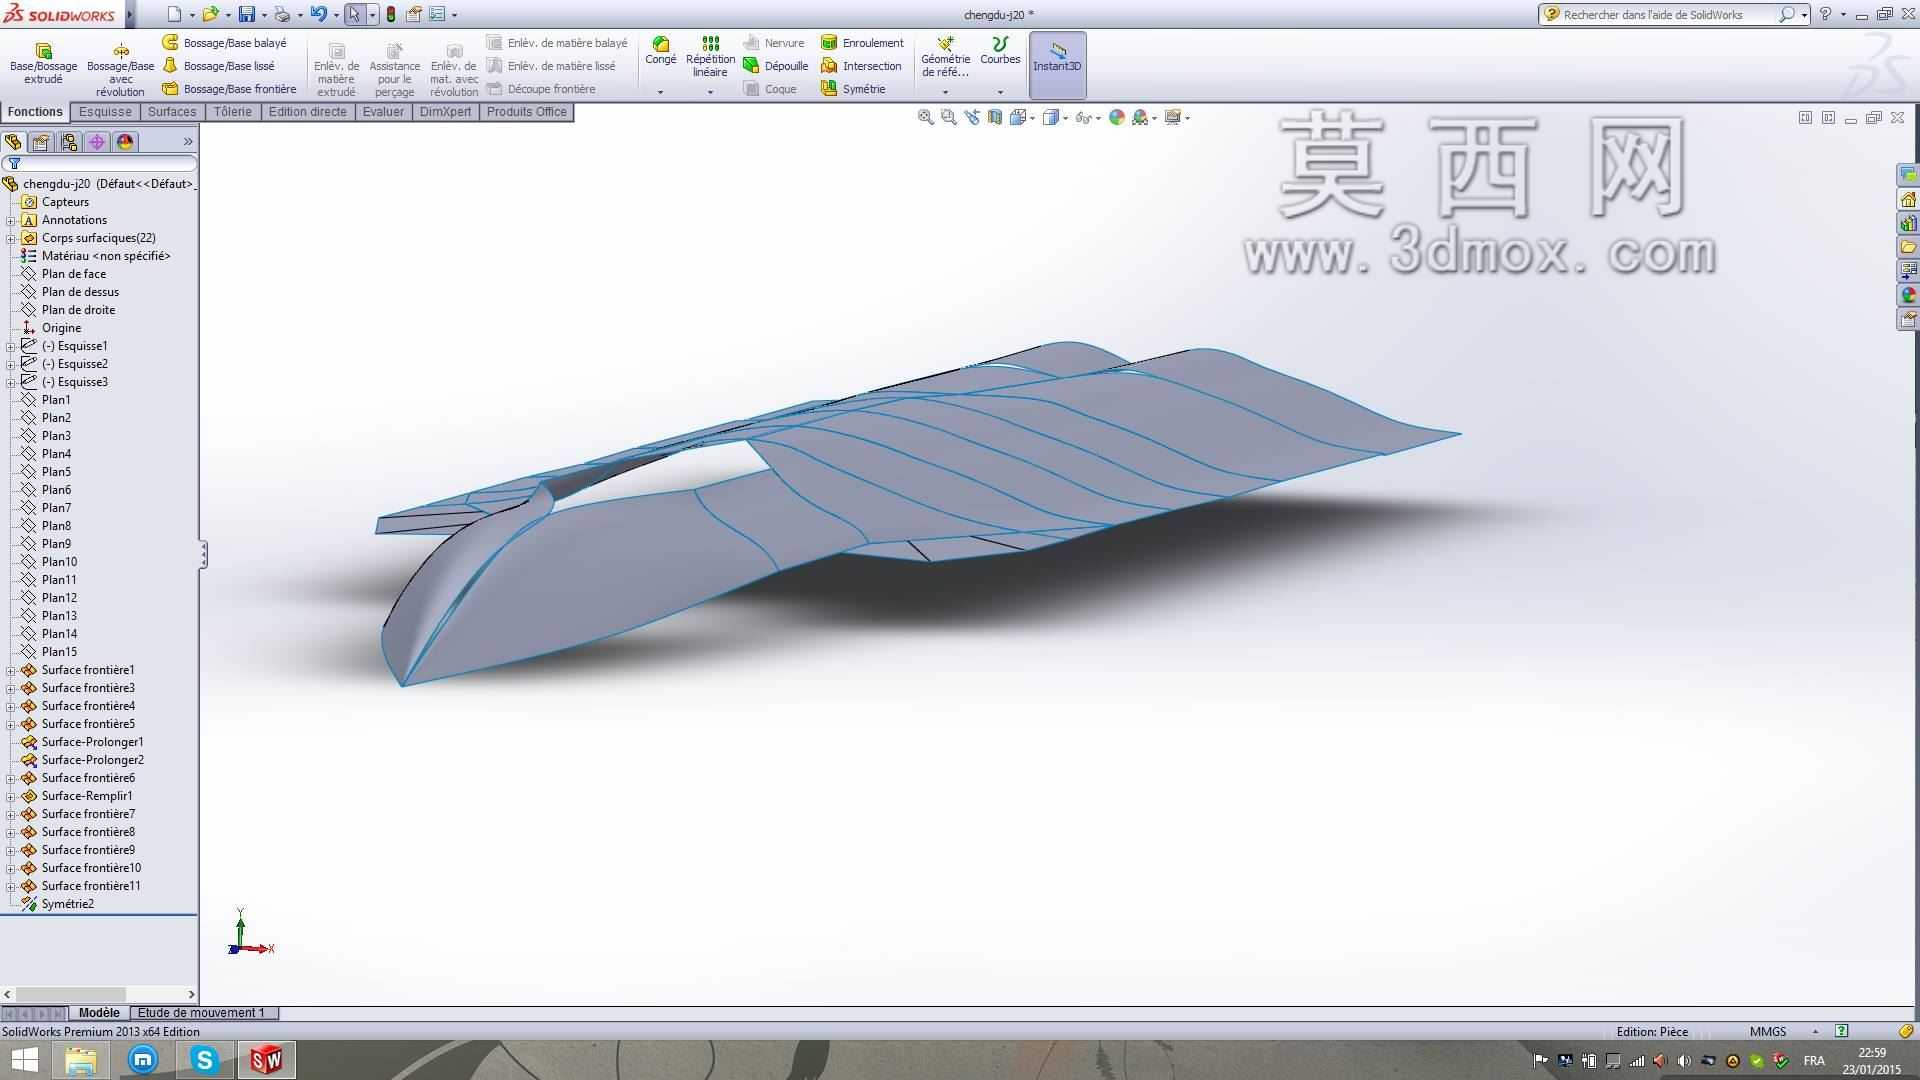Open the File Explorer task pane
This screenshot has height=1080, width=1920.
[1908, 247]
